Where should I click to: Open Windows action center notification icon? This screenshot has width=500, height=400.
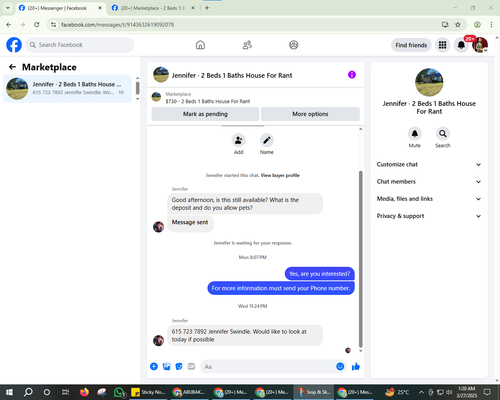click(x=487, y=392)
